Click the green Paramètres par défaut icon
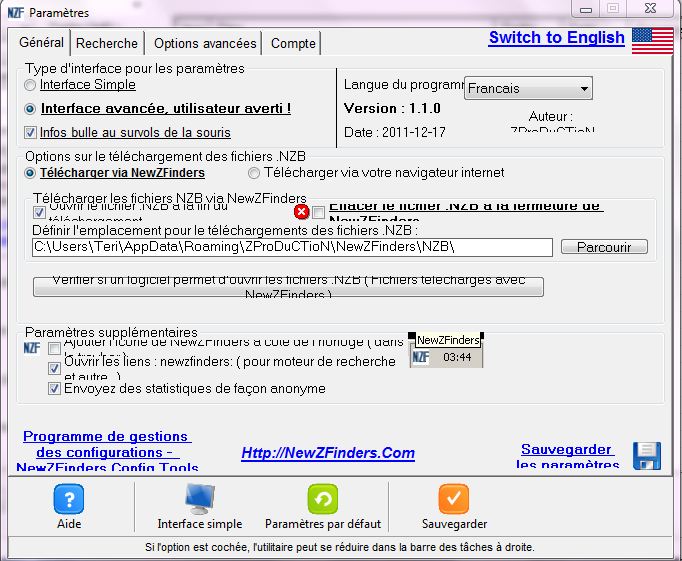Image resolution: width=682 pixels, height=561 pixels. coord(322,499)
